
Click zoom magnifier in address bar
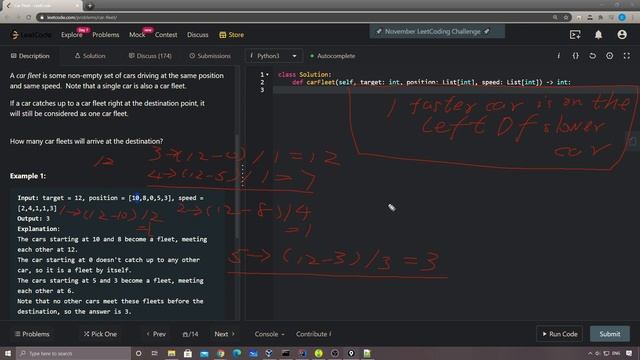pos(555,18)
